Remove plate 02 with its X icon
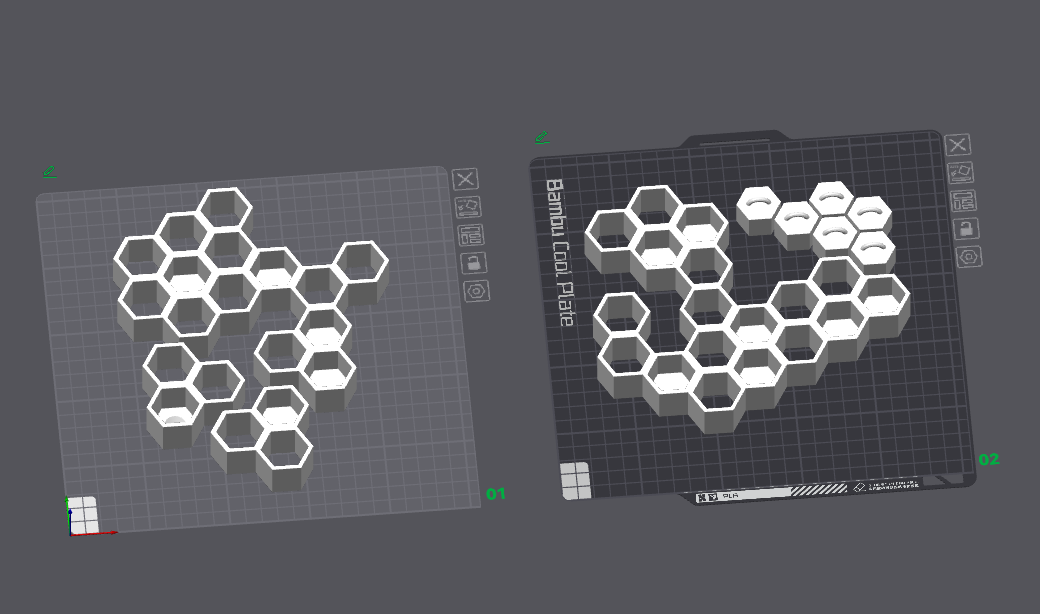1040x614 pixels. [958, 145]
